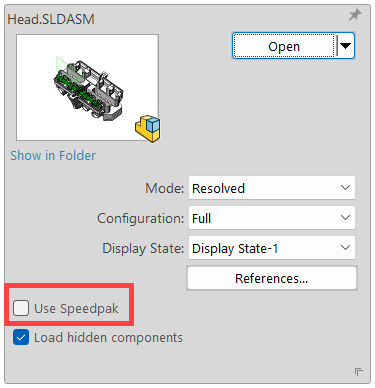Click the Full value in the Configuration box
This screenshot has height=388, width=375.
pyautogui.click(x=201, y=218)
